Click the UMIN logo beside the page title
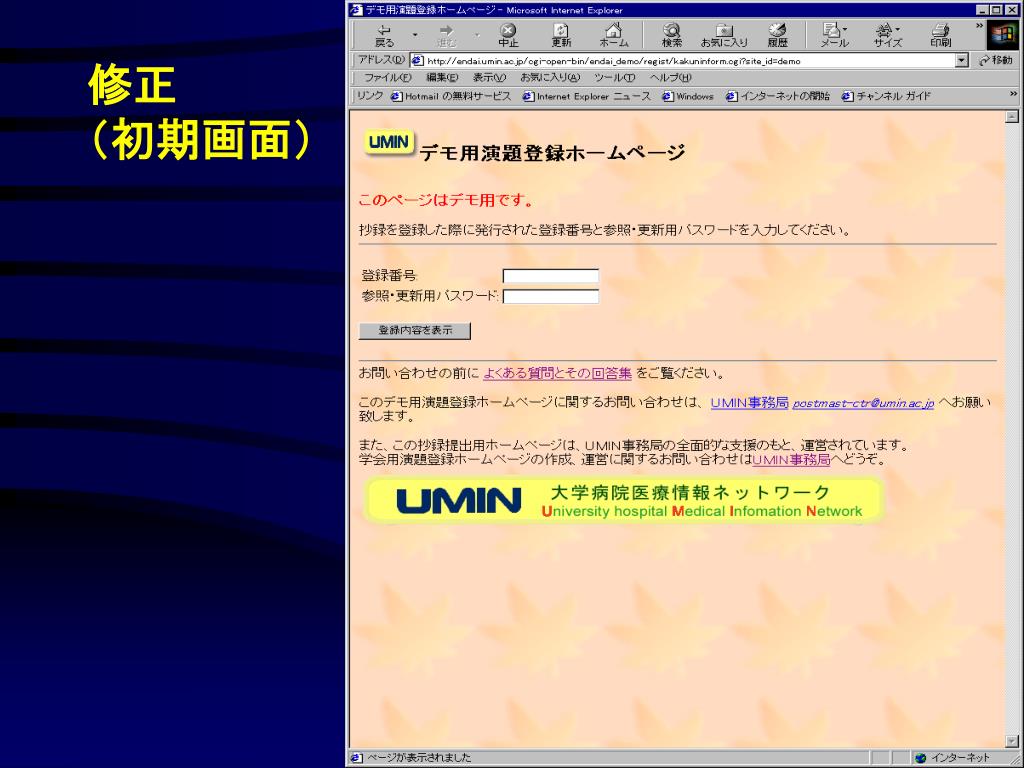1024x768 pixels. pyautogui.click(x=389, y=142)
